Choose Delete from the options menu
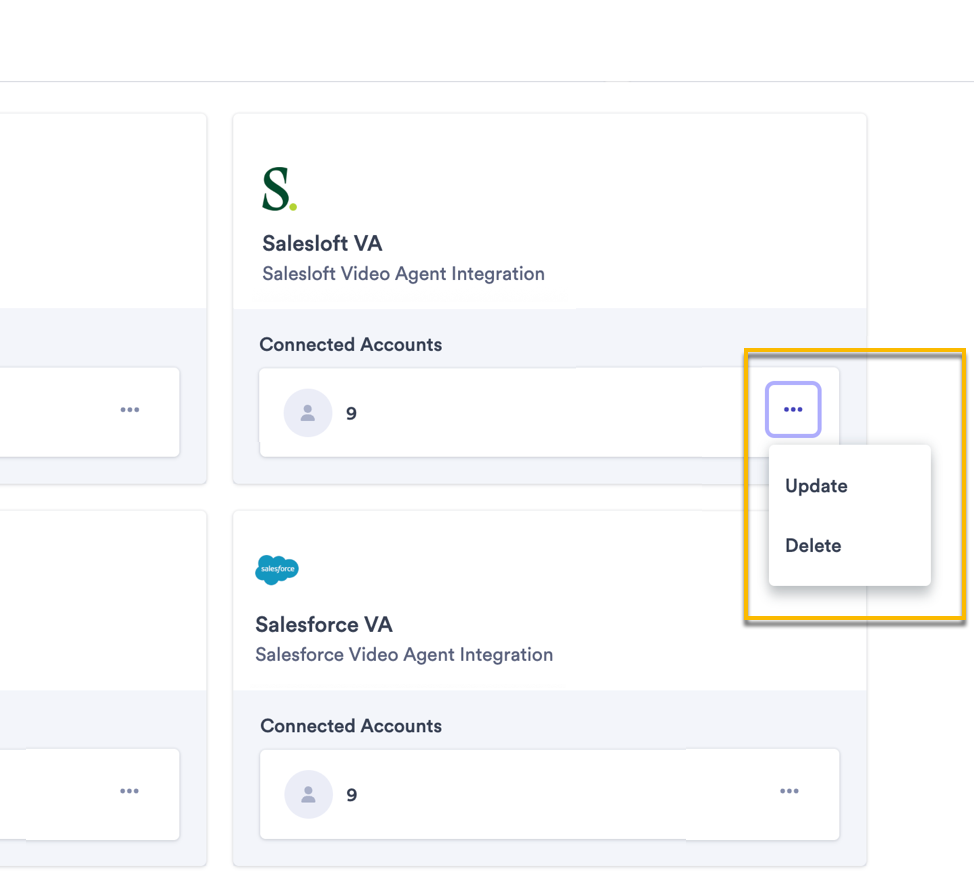Screen dimensions: 974x884 point(812,545)
